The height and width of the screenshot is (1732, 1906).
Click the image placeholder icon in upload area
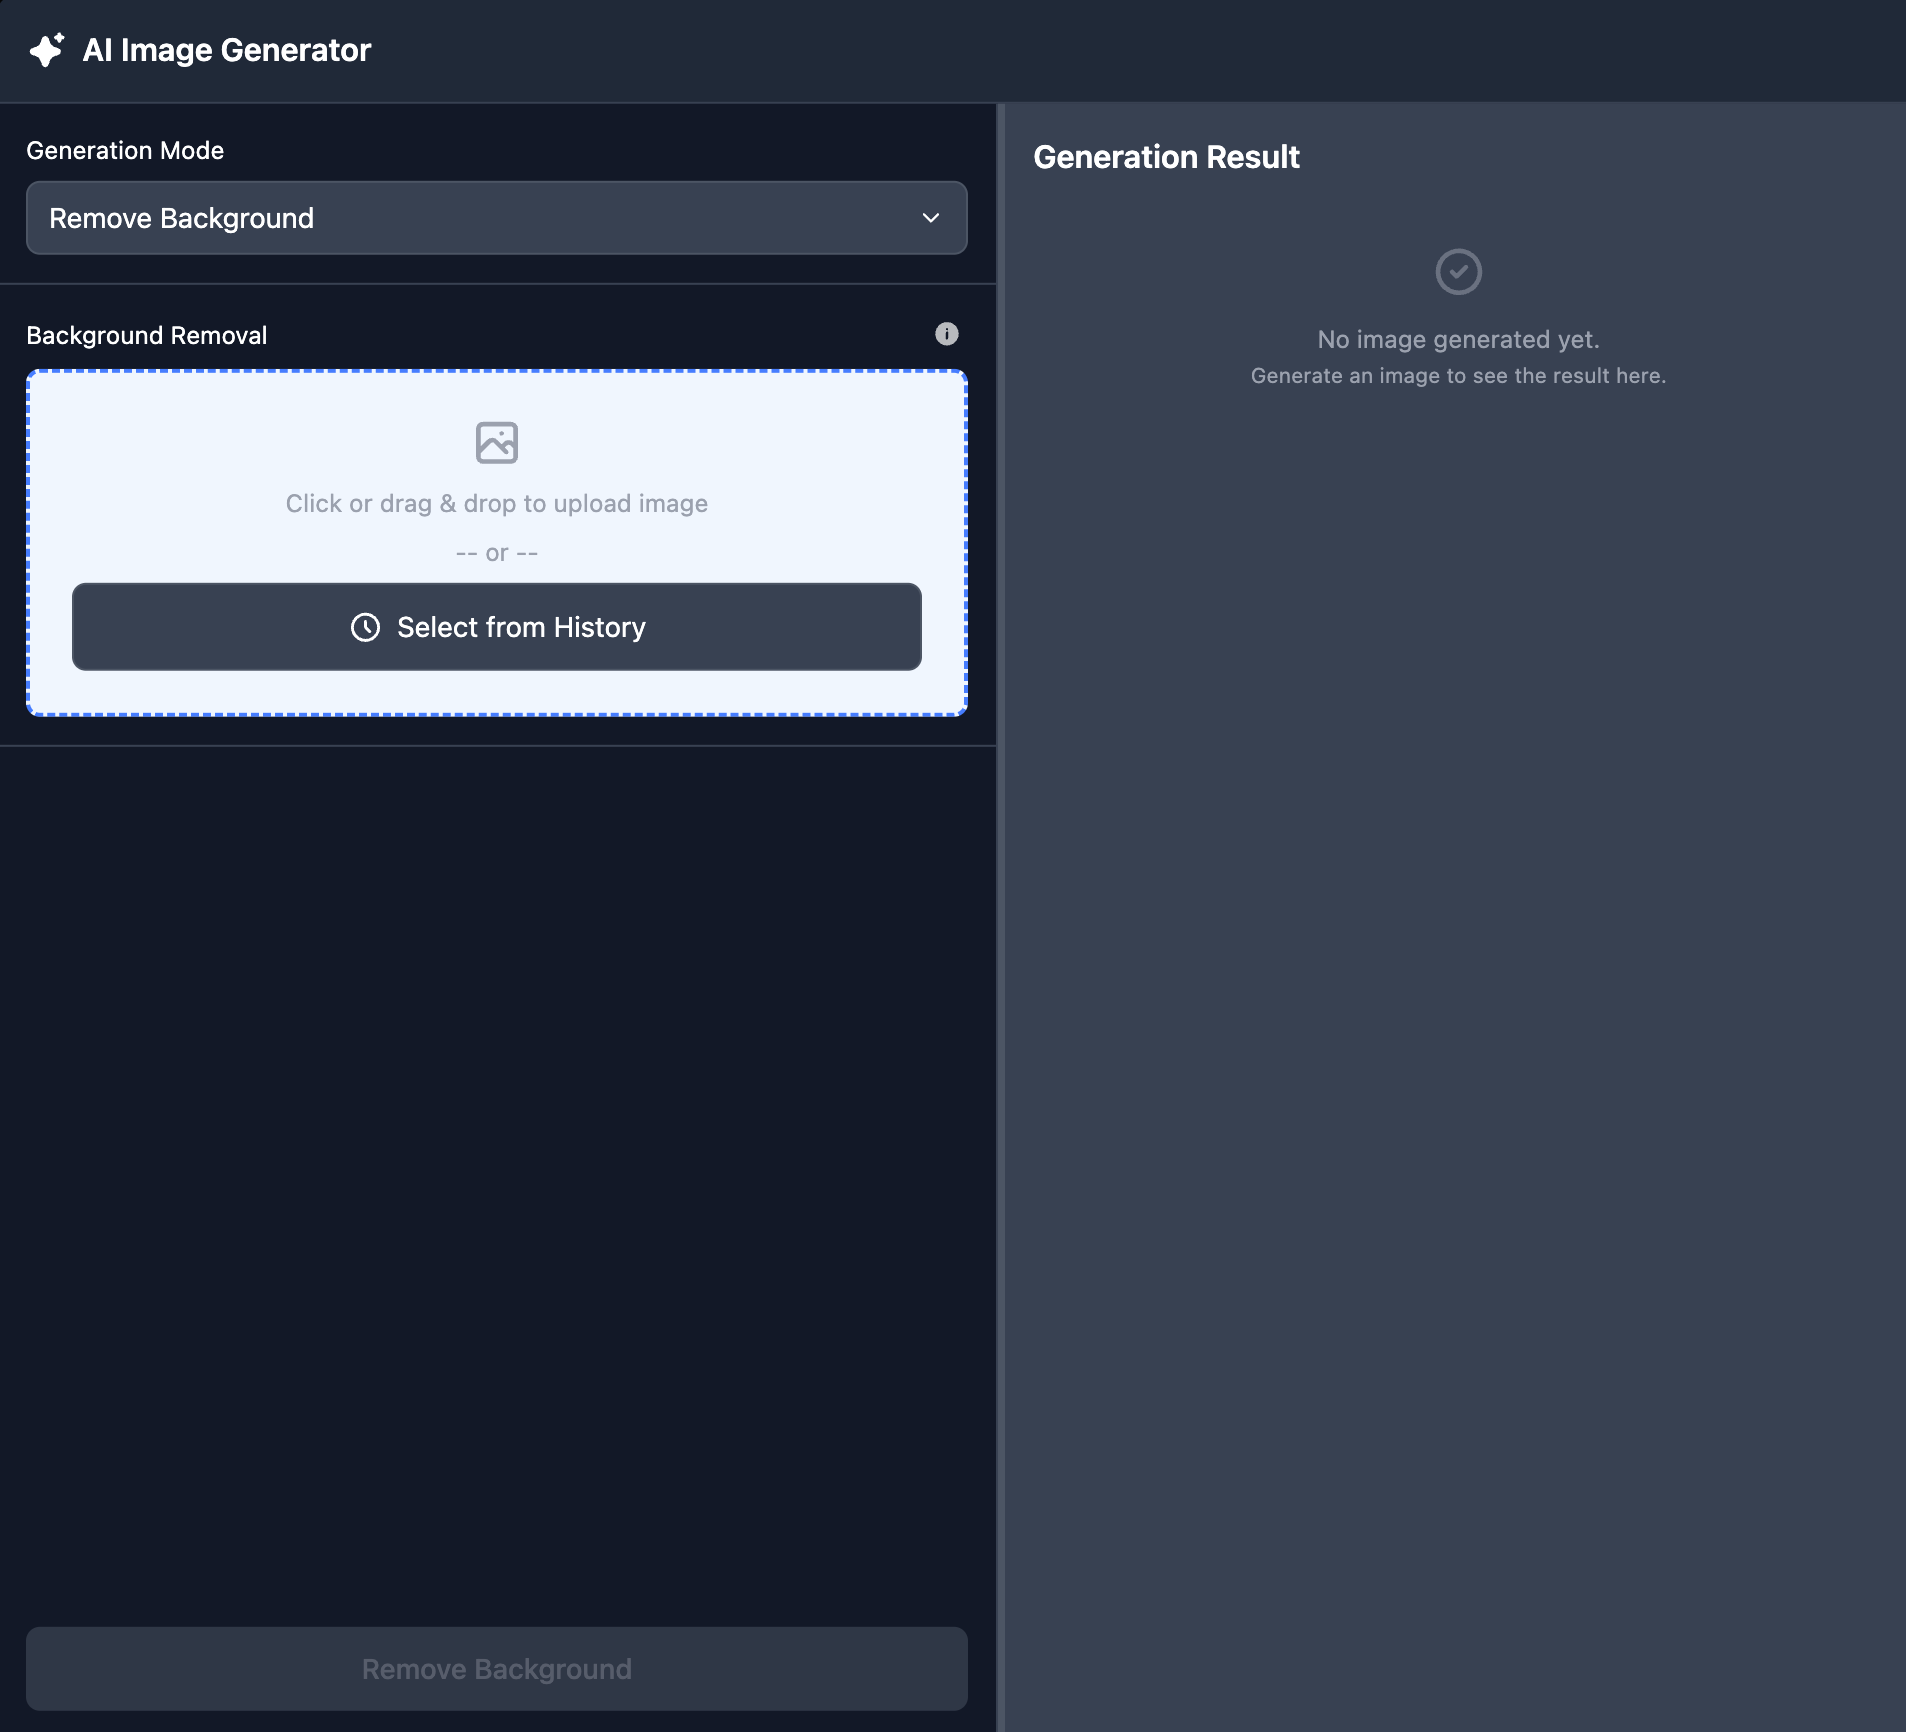pos(496,443)
